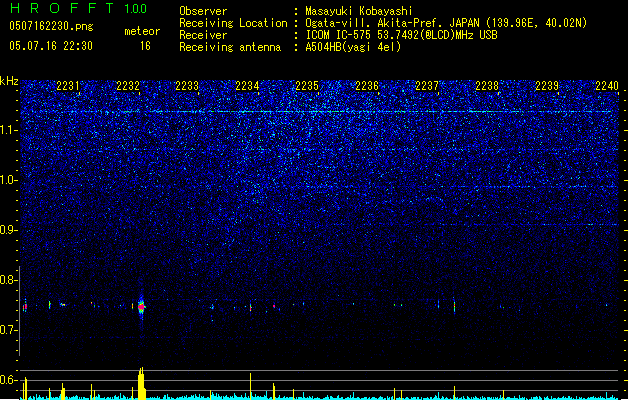This screenshot has height=400, width=629.
Task: Click time marker 2237 on spectrogram
Action: pos(427,86)
